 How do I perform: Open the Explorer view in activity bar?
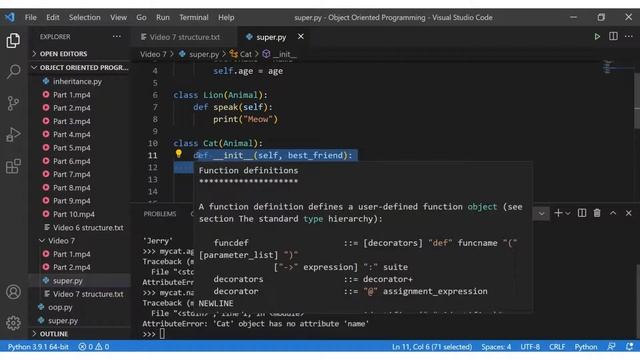[x=13, y=40]
